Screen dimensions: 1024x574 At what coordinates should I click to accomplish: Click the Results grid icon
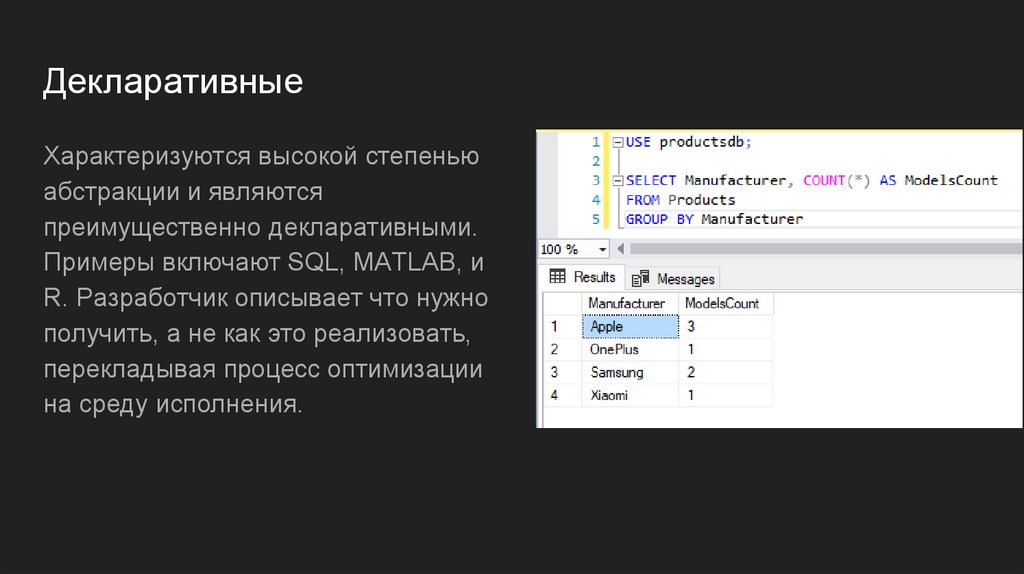click(558, 276)
